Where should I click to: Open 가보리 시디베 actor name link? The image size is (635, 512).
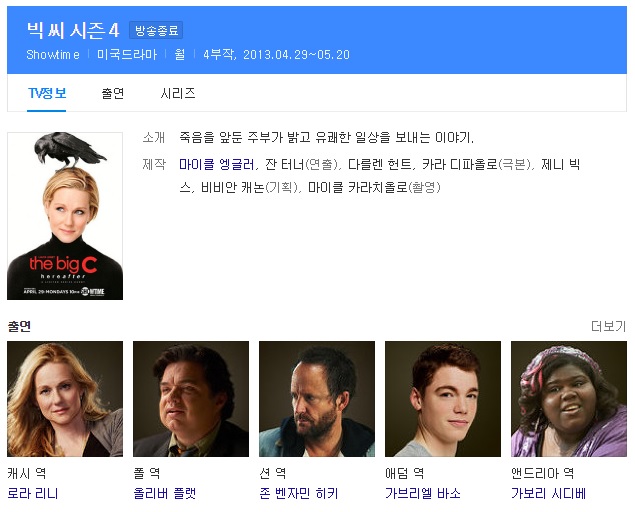click(x=549, y=493)
